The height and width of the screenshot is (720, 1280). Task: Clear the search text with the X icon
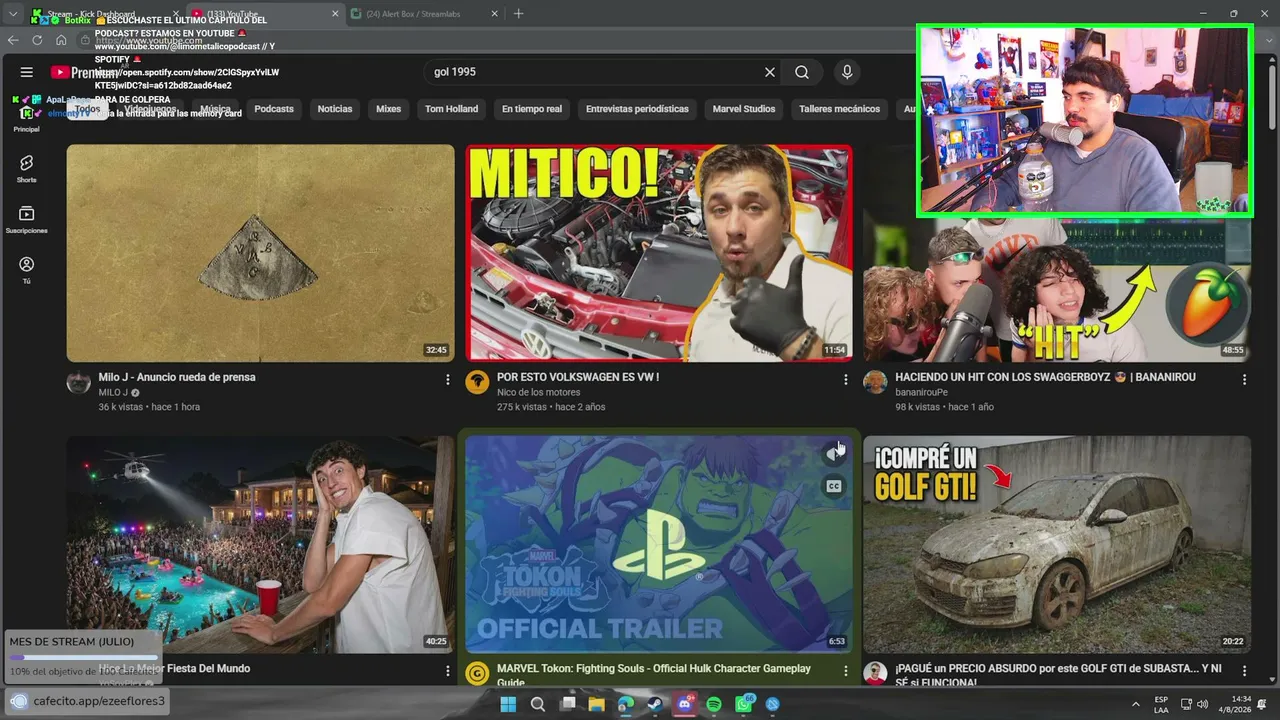click(770, 72)
